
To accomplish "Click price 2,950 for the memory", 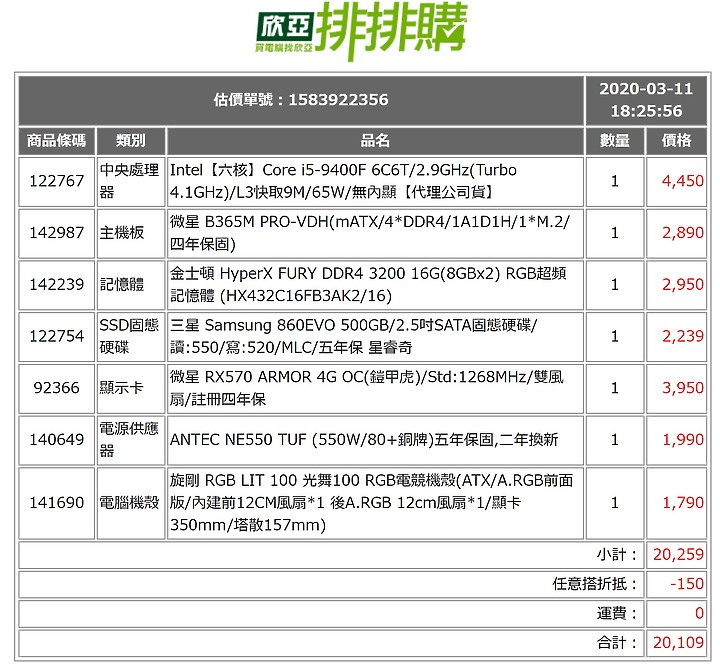I will click(682, 285).
